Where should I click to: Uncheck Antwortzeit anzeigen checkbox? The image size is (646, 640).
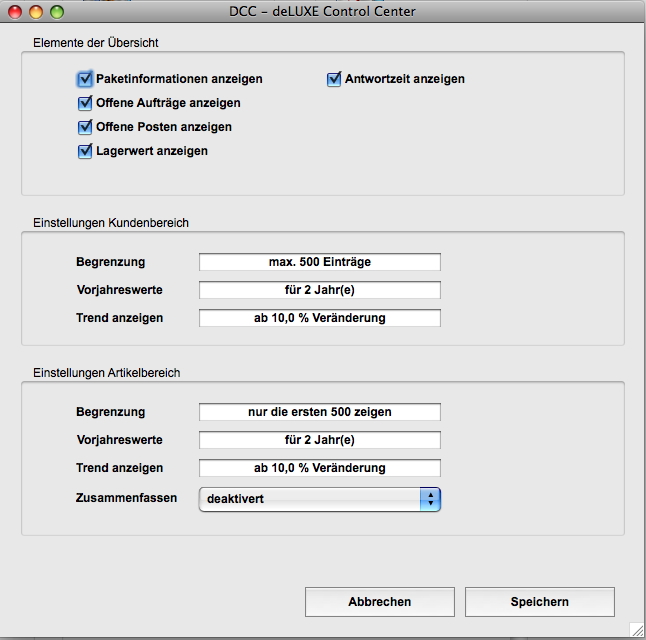[334, 79]
